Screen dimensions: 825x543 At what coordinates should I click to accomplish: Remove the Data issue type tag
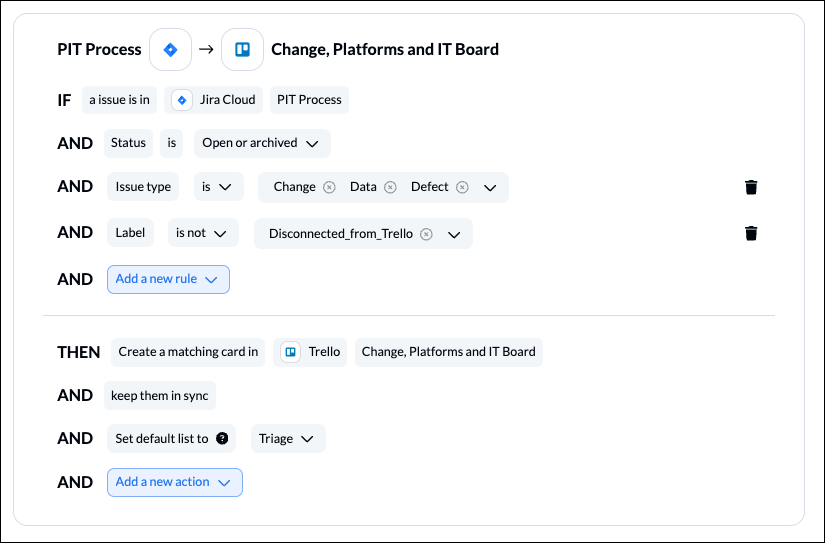coord(390,187)
